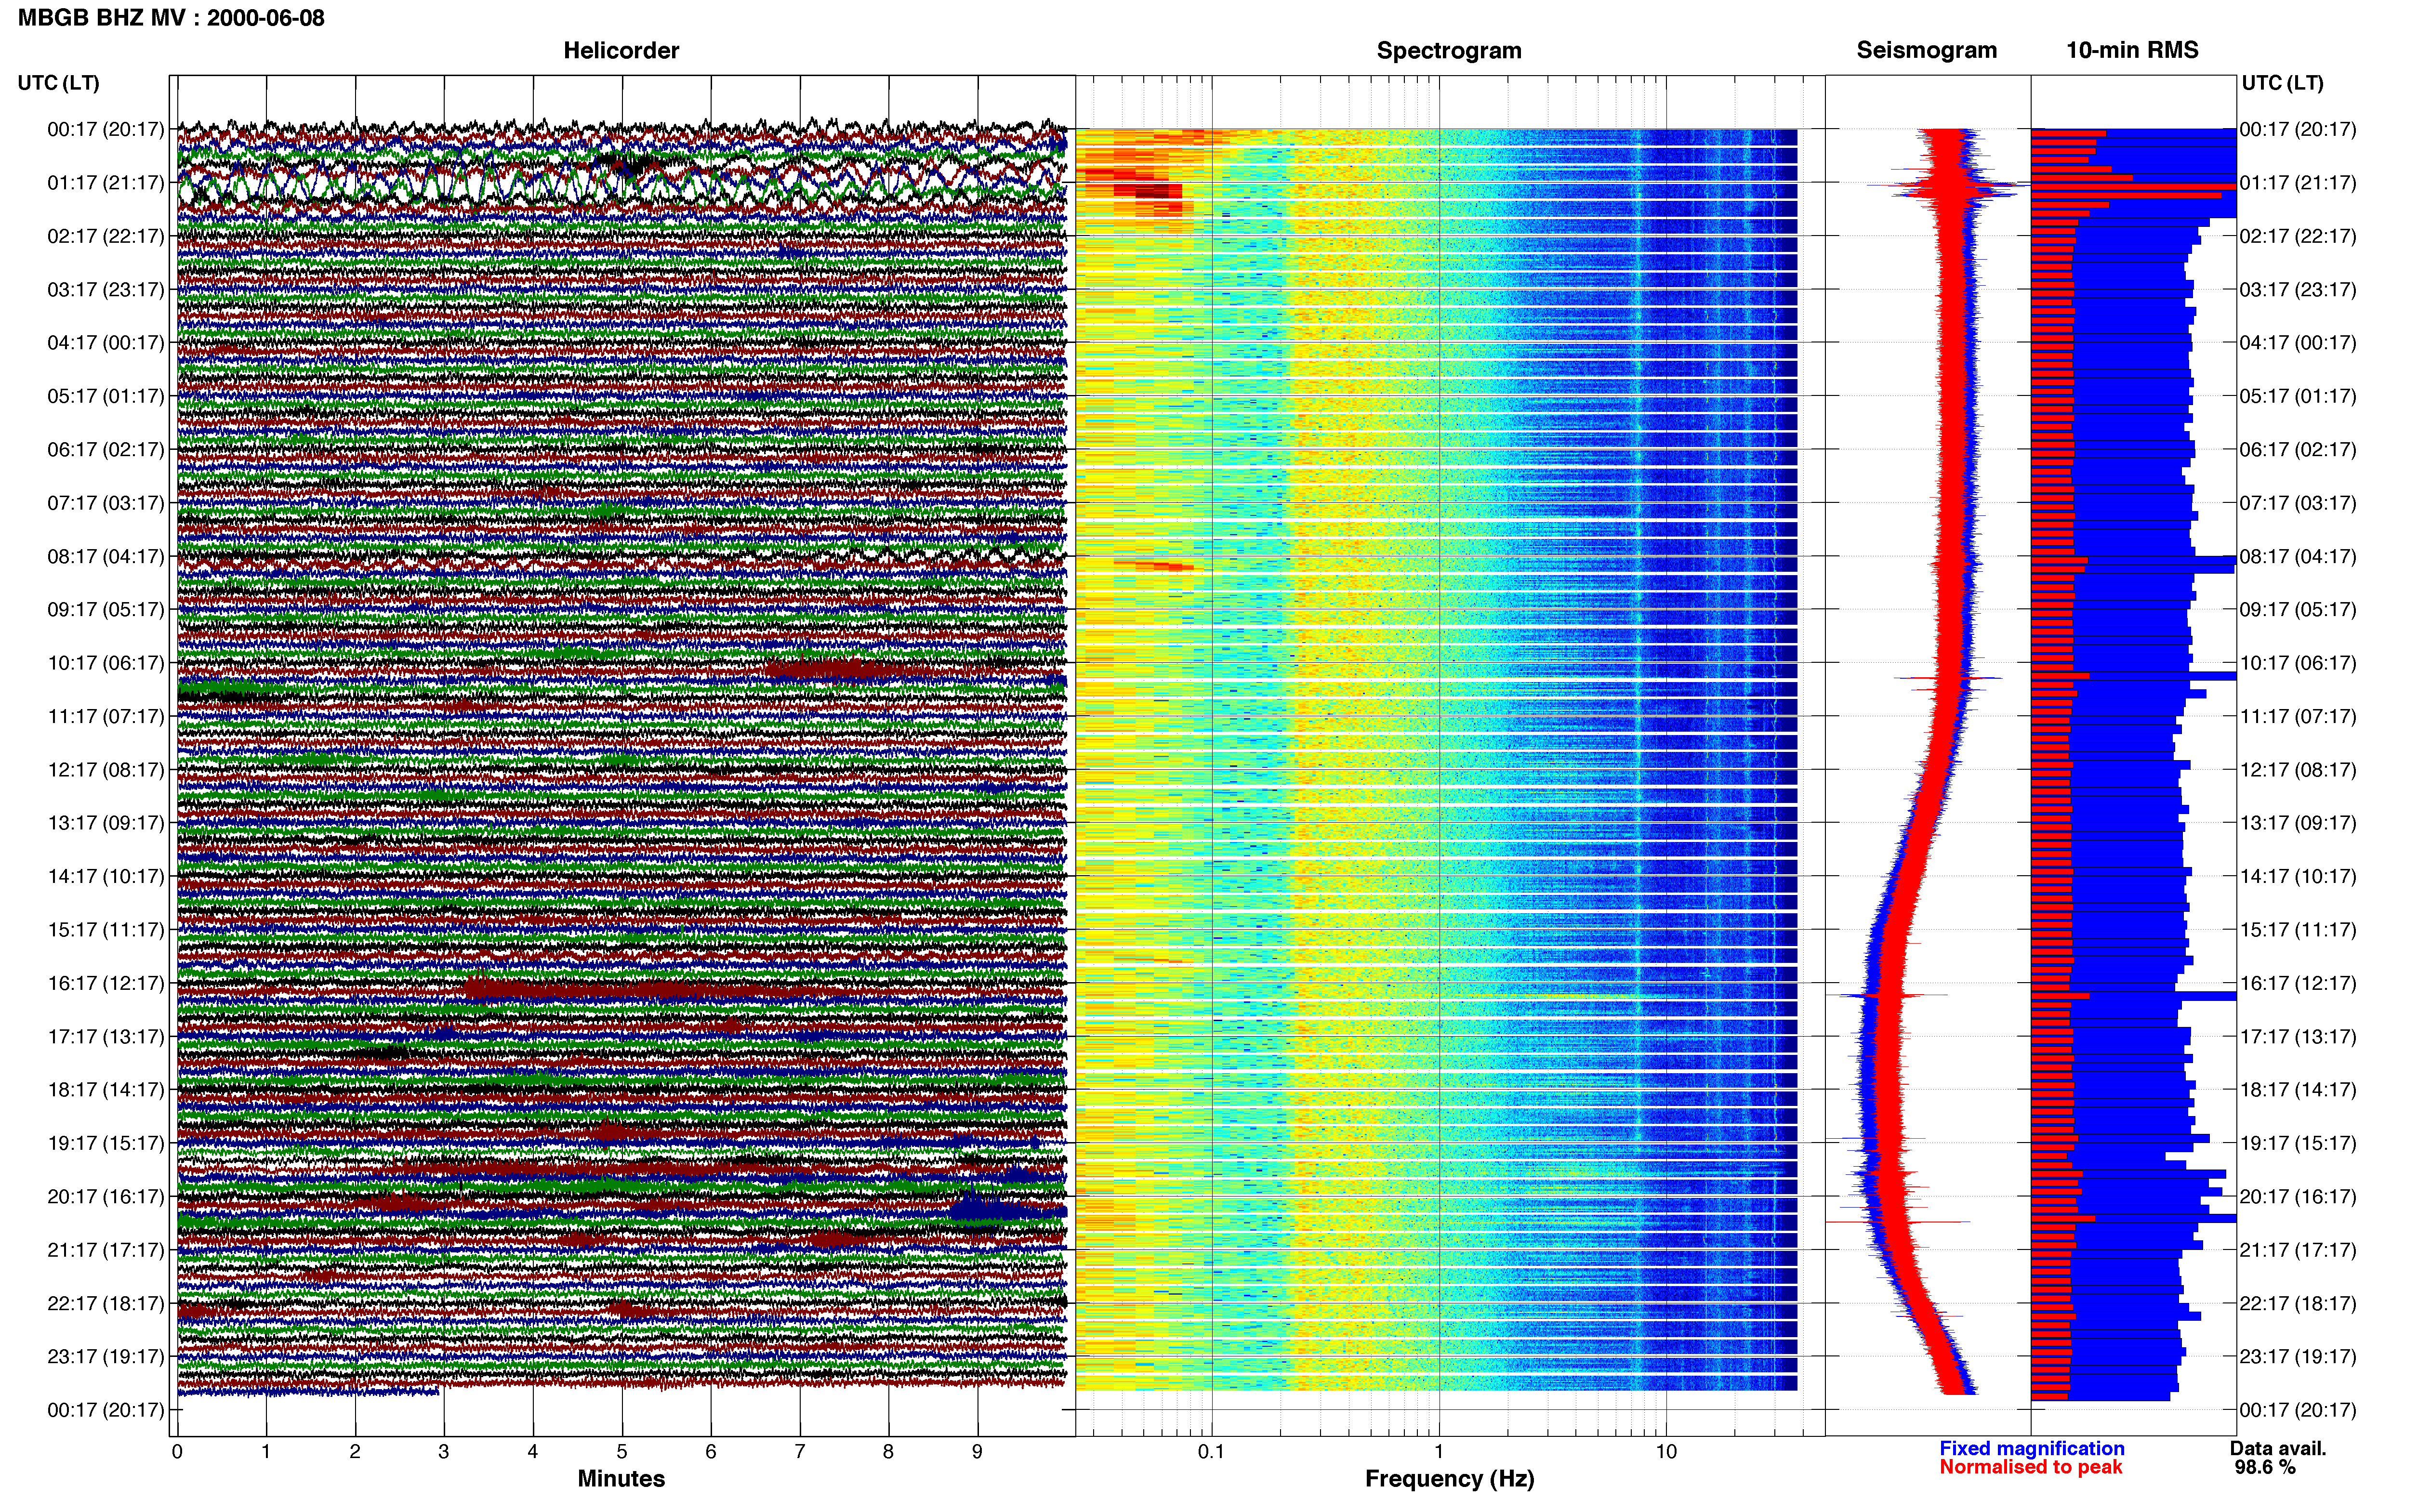Click 07:17 (03:17) on the Helicorder time axis
The height and width of the screenshot is (1512, 2418).
click(x=106, y=502)
